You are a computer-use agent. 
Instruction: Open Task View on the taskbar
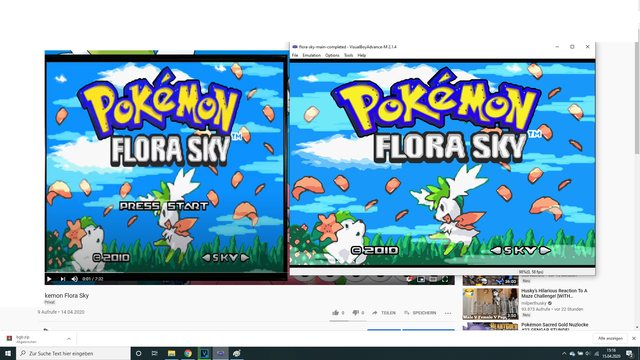tap(155, 353)
